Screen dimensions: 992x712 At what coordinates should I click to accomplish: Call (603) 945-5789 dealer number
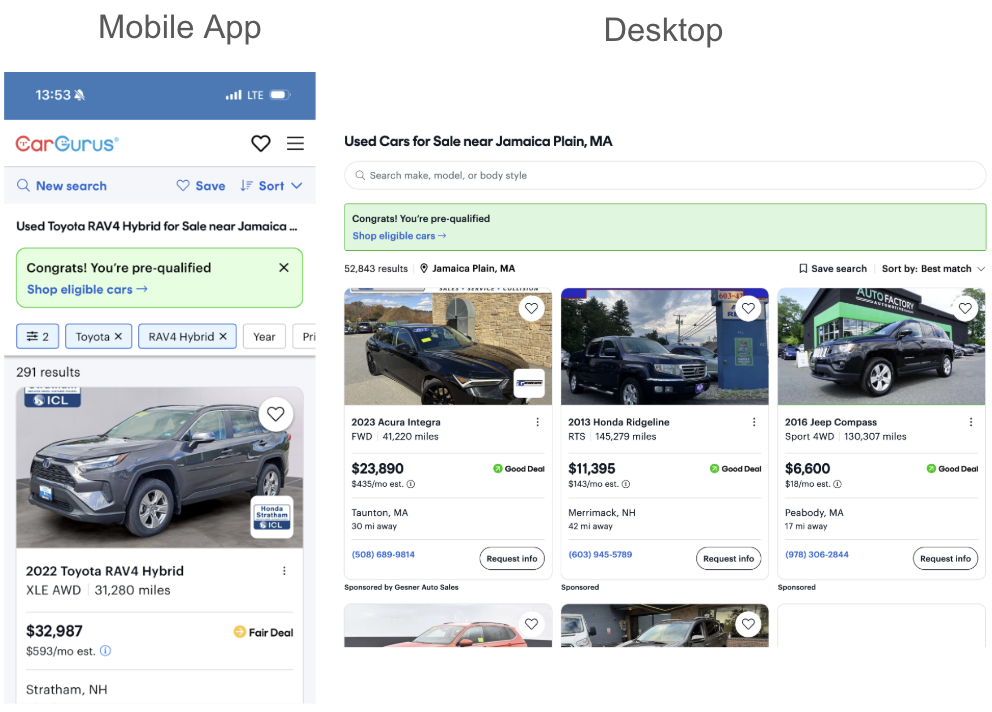[x=600, y=554]
